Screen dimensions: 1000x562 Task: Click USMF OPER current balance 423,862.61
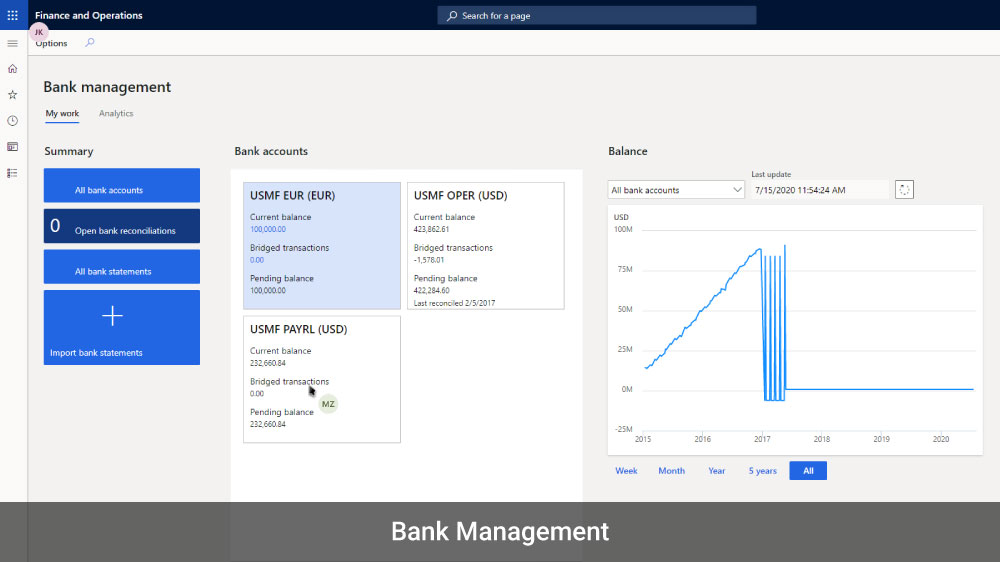click(432, 229)
